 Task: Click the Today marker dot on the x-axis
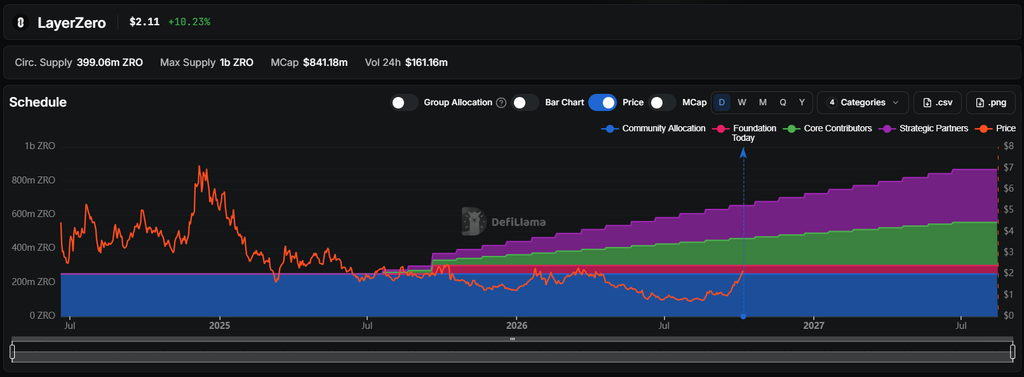click(x=743, y=317)
